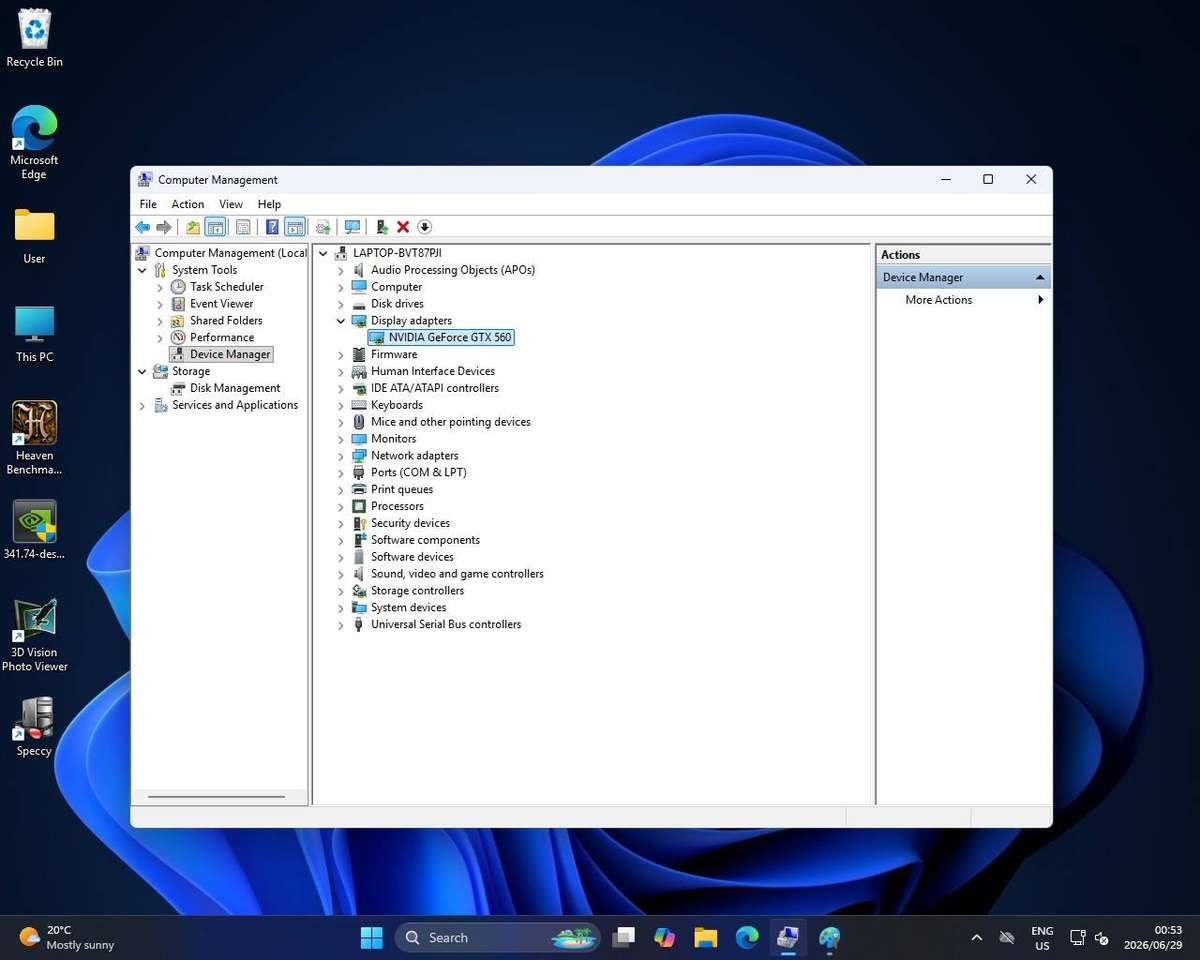Open the Action menu
The height and width of the screenshot is (960, 1200).
tap(187, 204)
